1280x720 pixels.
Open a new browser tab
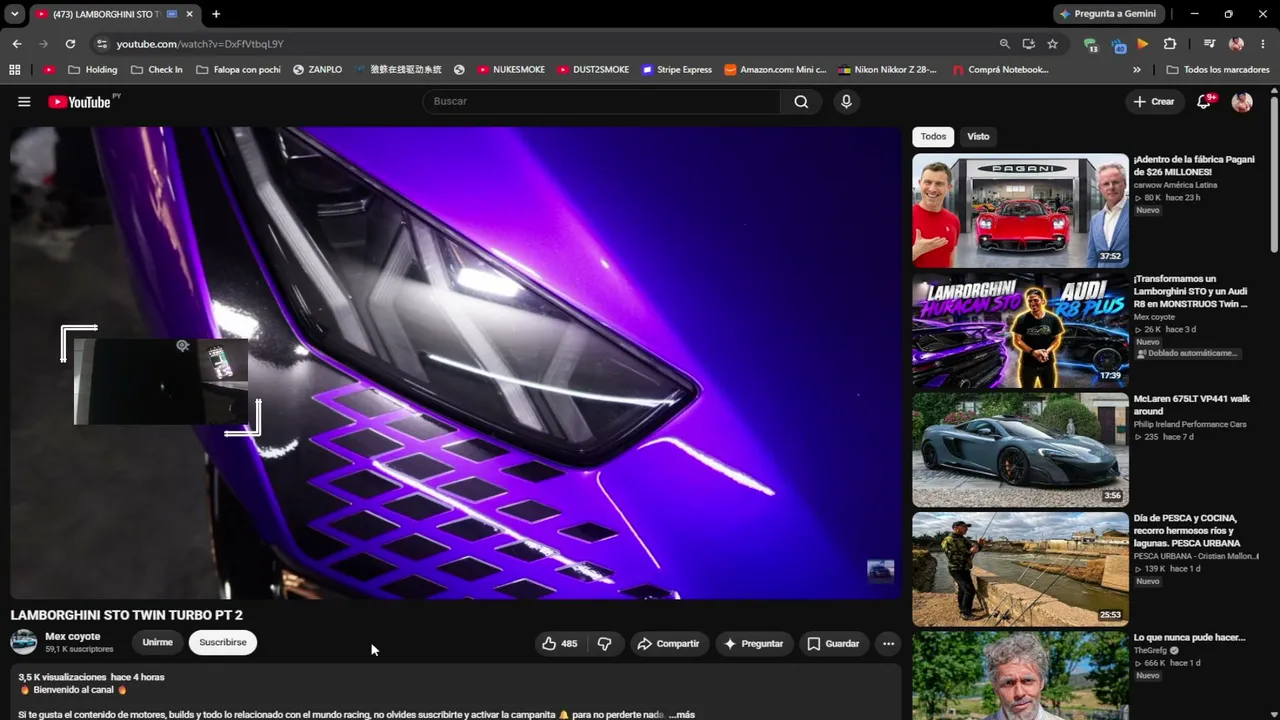click(216, 14)
